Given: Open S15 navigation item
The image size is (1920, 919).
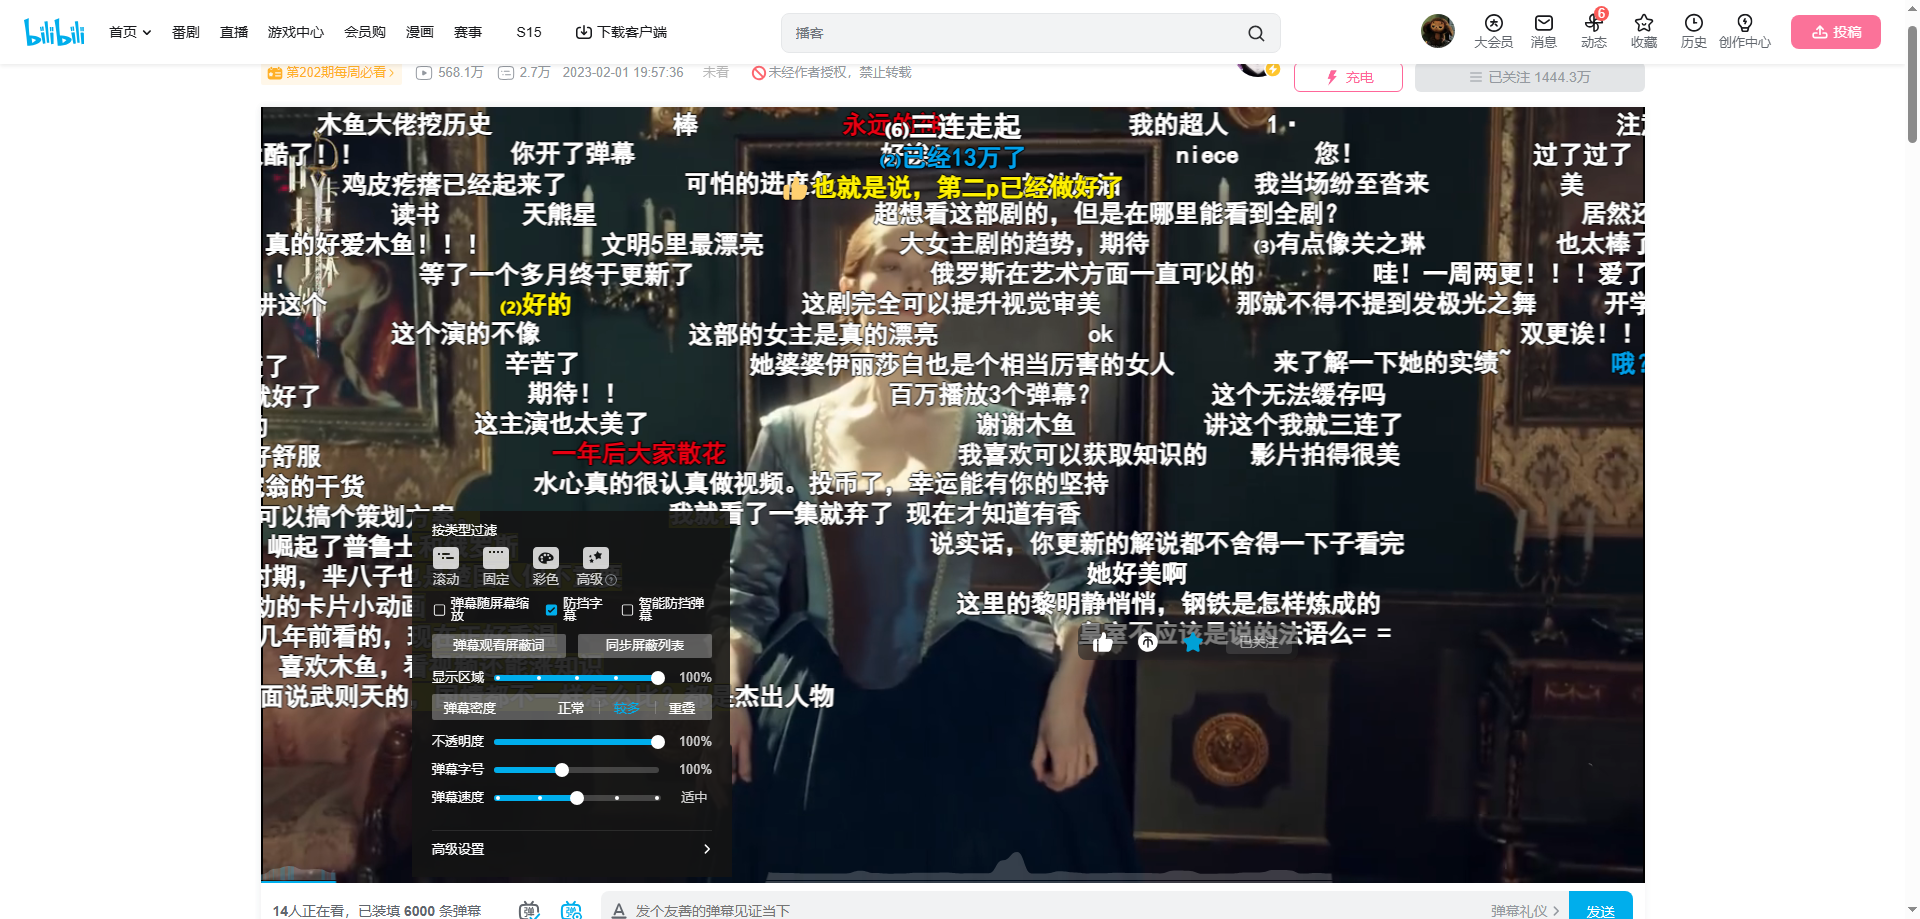Looking at the screenshot, I should coord(529,32).
